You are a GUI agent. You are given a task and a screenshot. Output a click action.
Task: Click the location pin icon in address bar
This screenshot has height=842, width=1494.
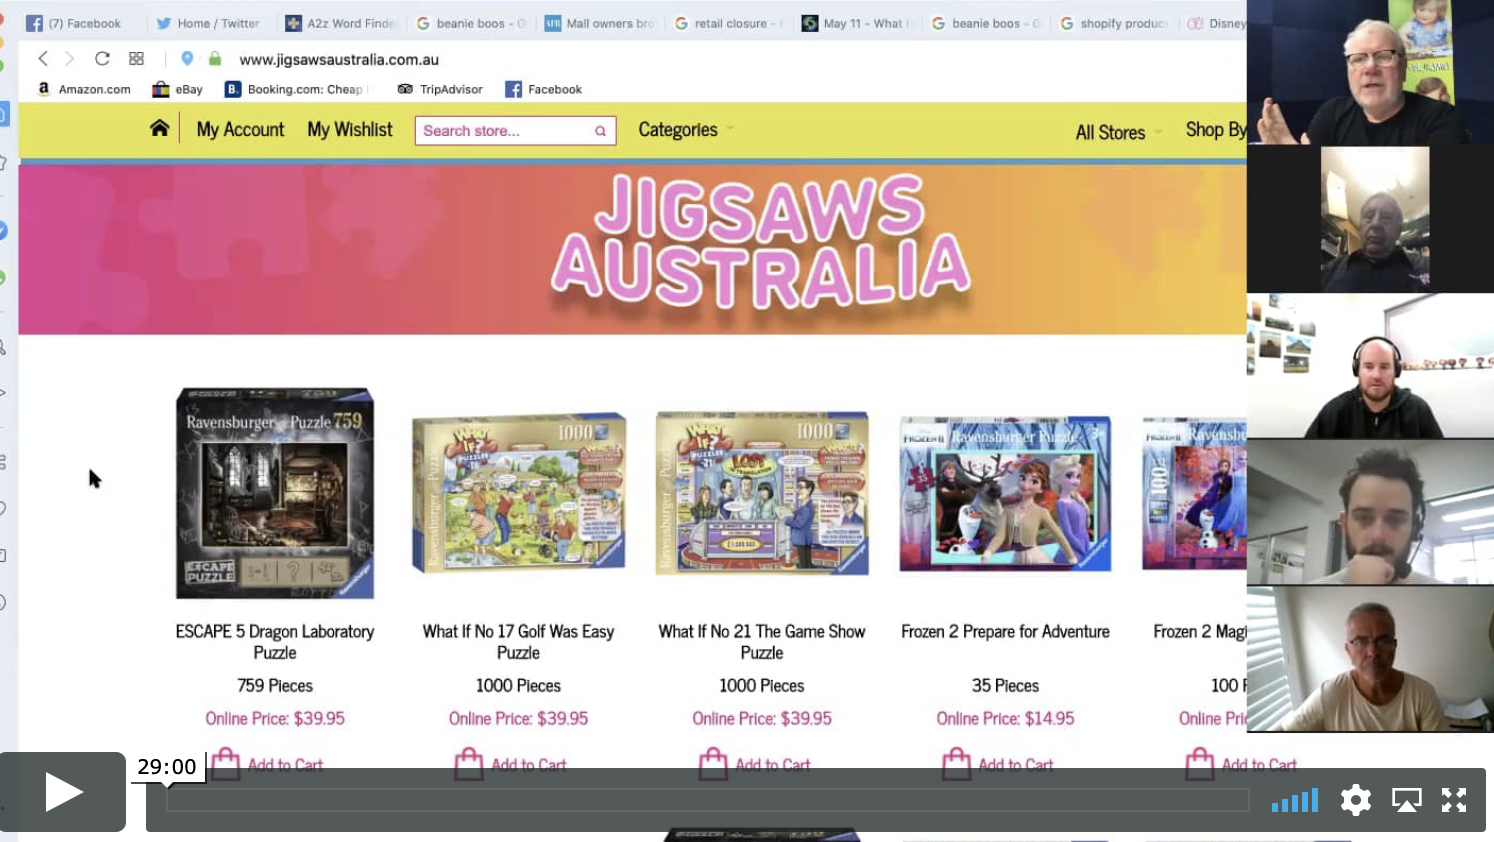click(x=187, y=59)
